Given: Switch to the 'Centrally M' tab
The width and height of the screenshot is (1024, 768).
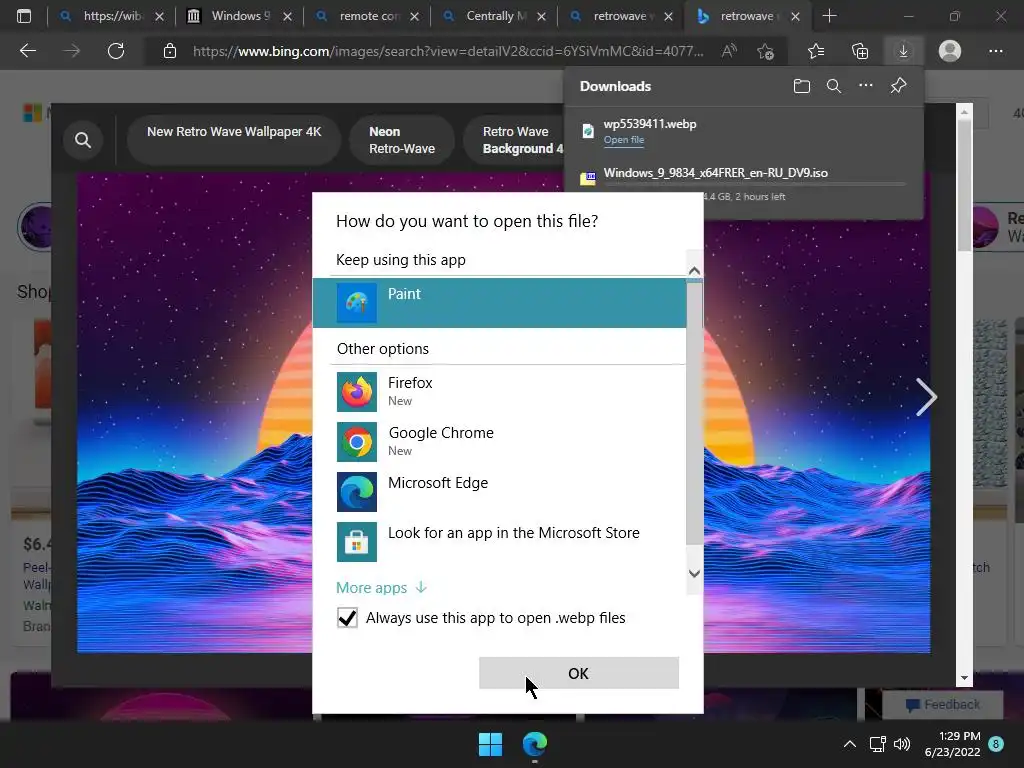Looking at the screenshot, I should pyautogui.click(x=496, y=16).
